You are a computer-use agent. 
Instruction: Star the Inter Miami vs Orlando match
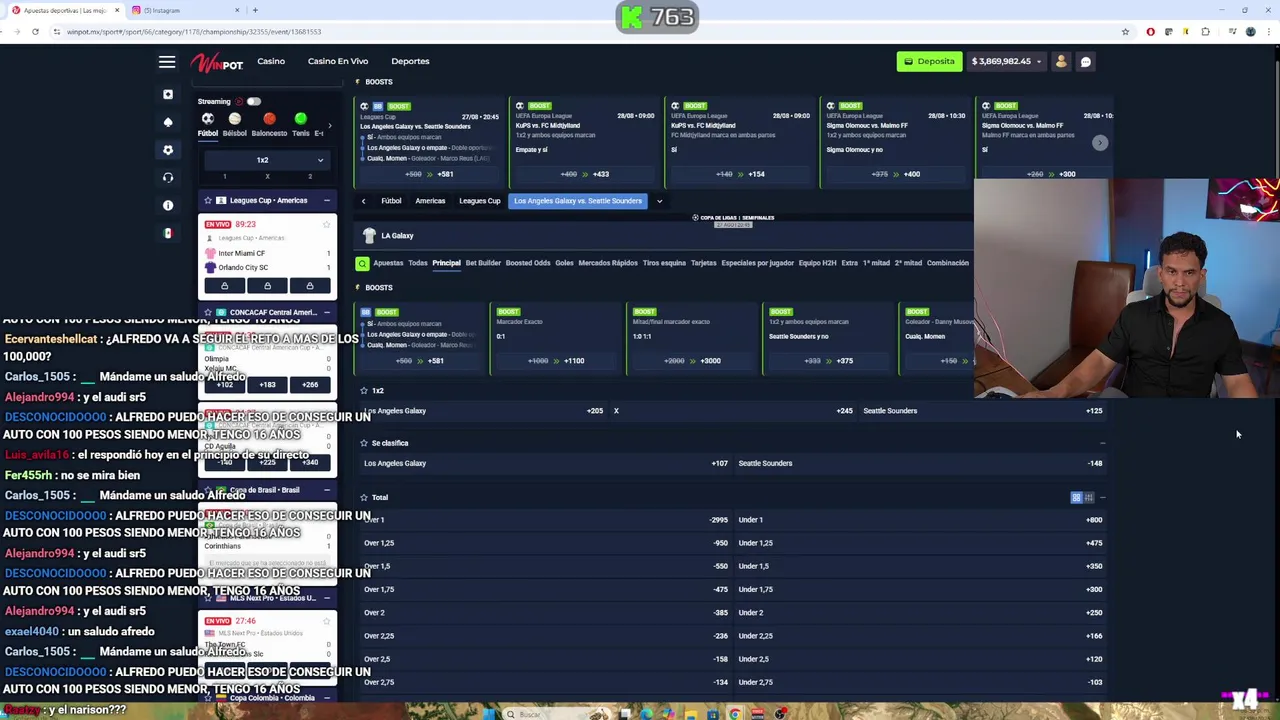[x=326, y=225]
